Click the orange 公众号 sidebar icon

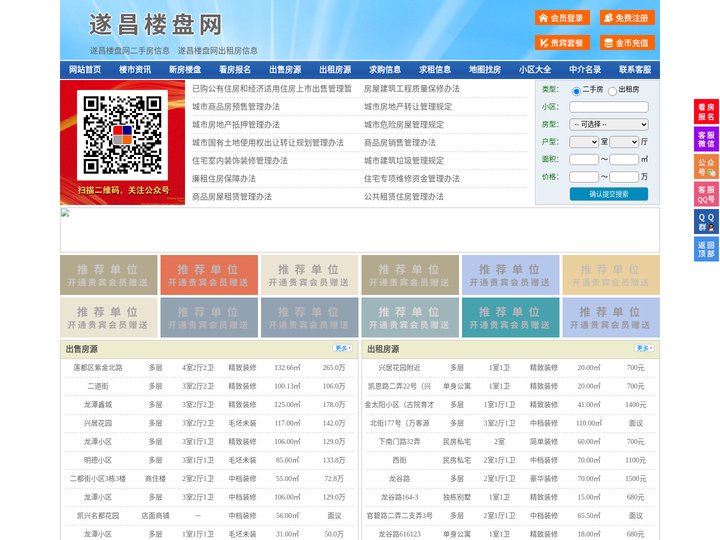pyautogui.click(x=706, y=167)
